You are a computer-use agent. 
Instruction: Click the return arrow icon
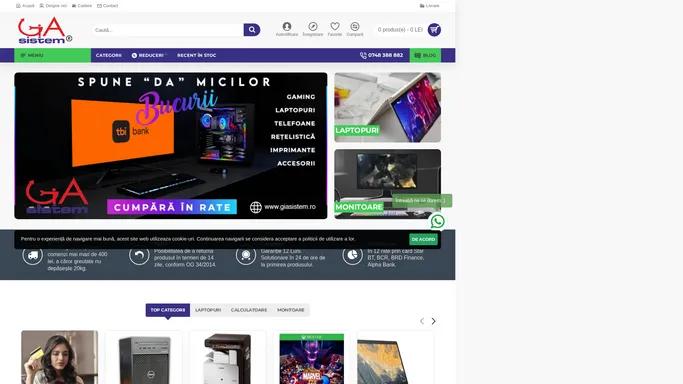[x=139, y=255]
